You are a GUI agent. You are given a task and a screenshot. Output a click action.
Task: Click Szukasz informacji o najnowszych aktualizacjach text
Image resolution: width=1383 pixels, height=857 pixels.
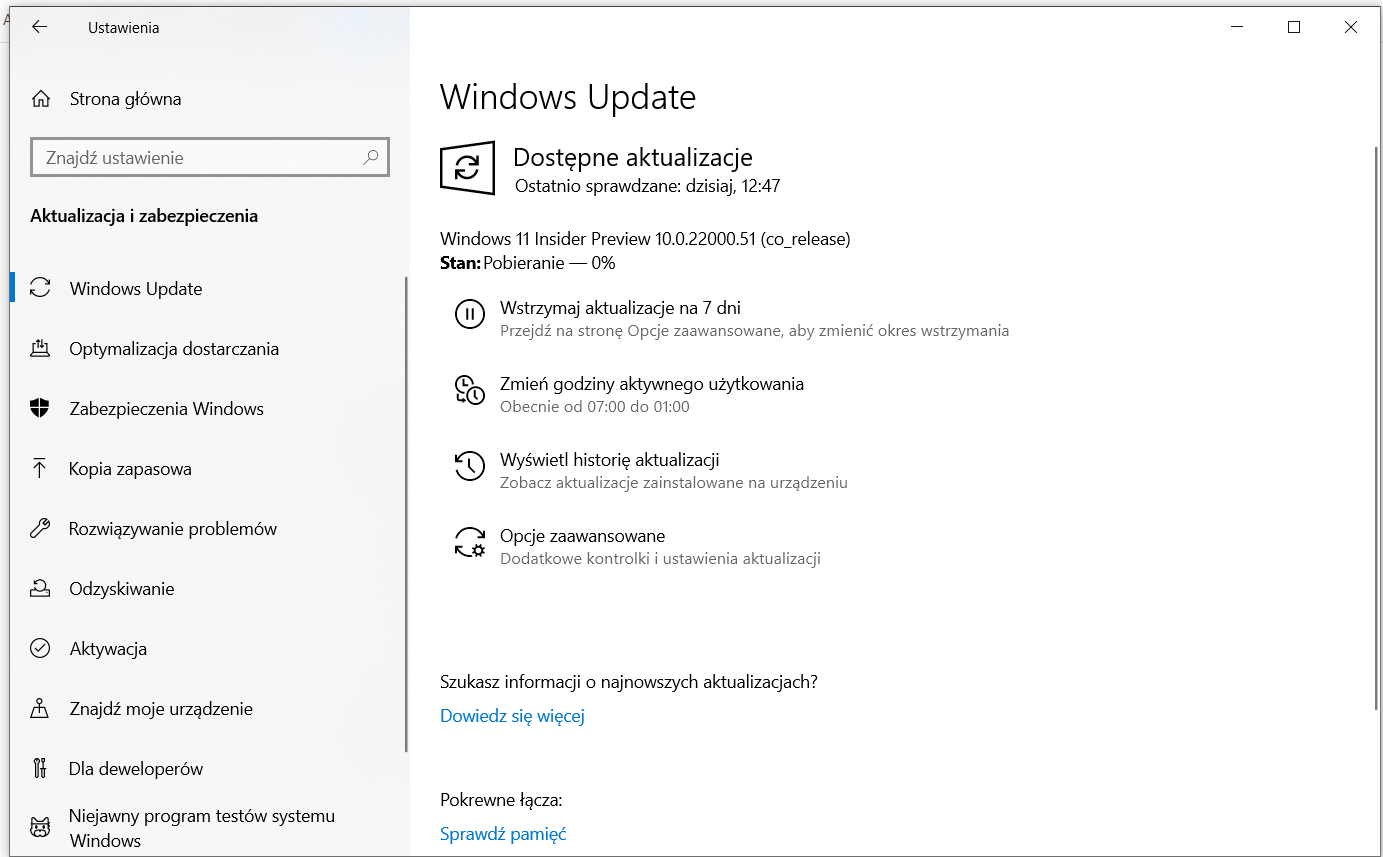629,682
